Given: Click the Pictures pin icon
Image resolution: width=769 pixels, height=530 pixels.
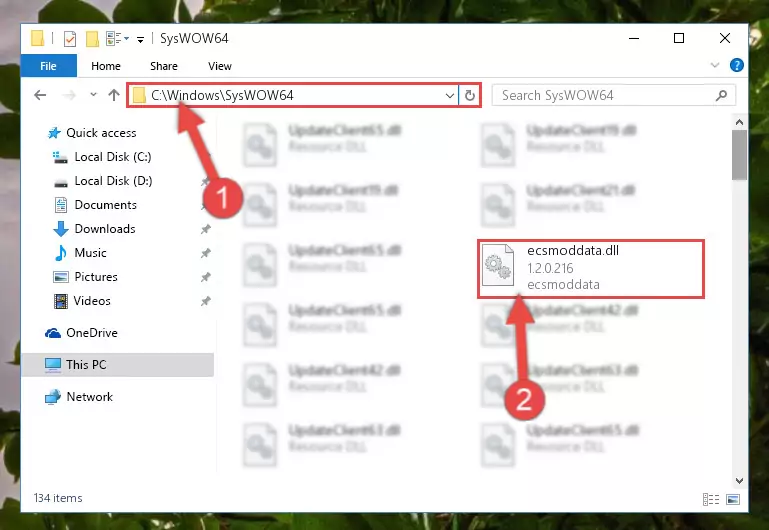Looking at the screenshot, I should [x=205, y=277].
